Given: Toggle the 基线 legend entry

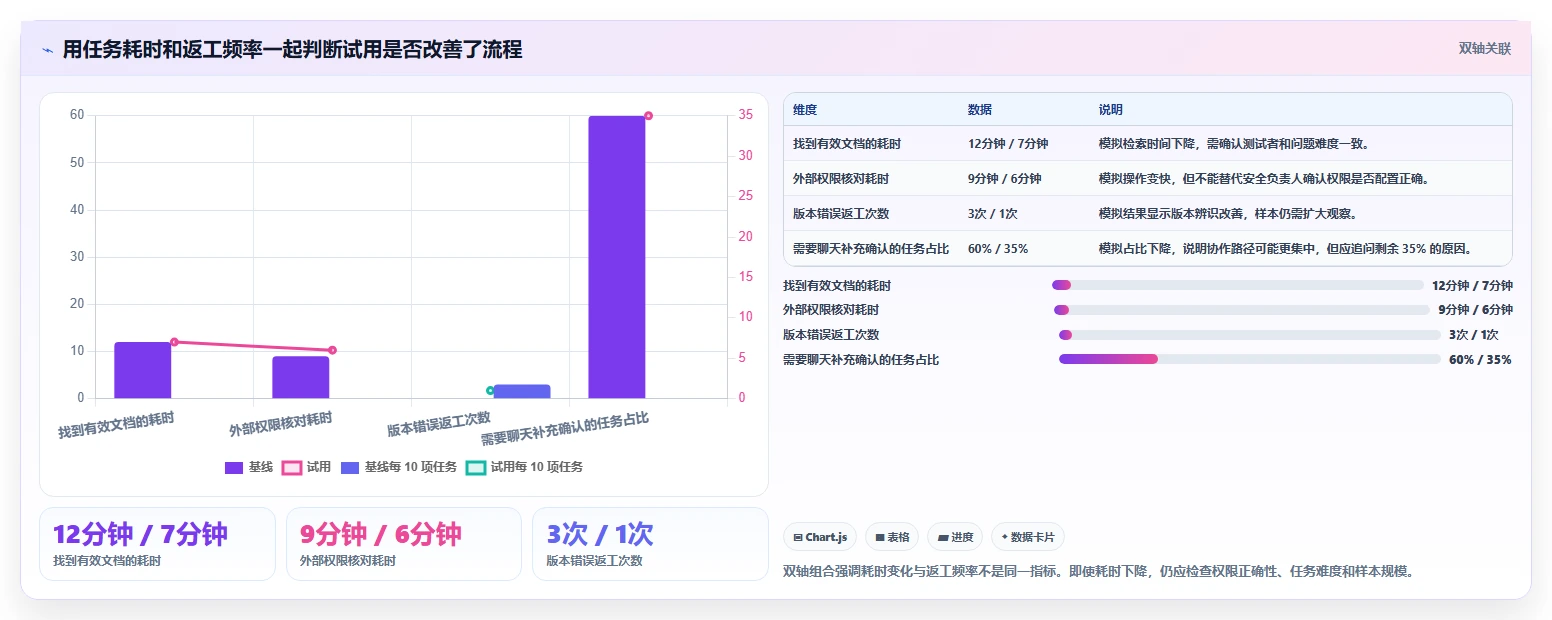Looking at the screenshot, I should point(249,467).
